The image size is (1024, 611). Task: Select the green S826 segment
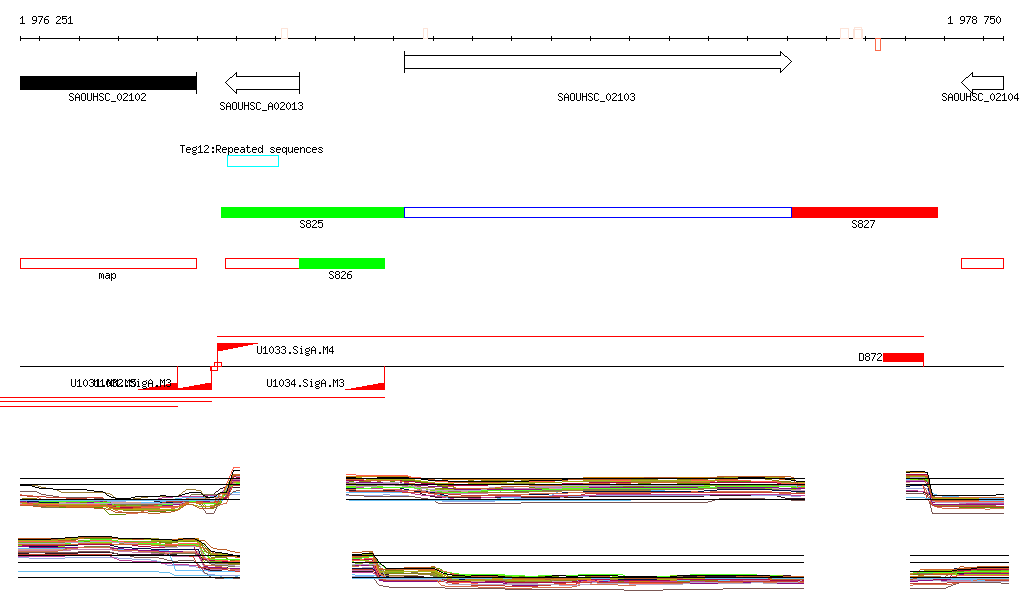pyautogui.click(x=342, y=264)
